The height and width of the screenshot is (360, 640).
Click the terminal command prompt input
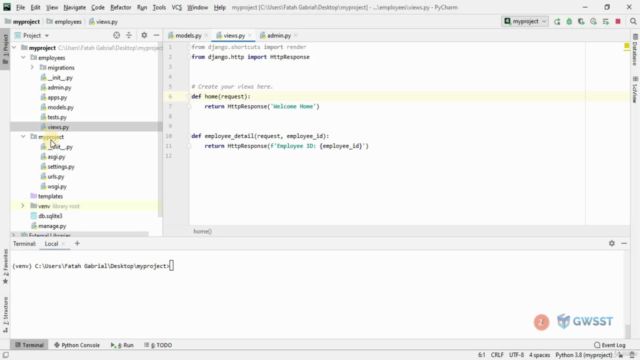click(x=171, y=266)
